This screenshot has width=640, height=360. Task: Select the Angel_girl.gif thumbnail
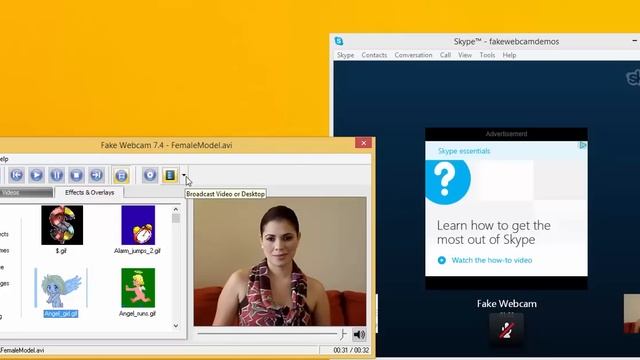coord(61,288)
